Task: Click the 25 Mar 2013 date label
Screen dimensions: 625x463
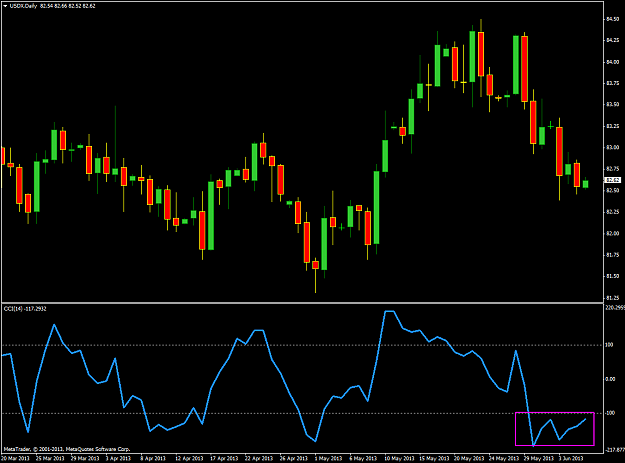Action: tap(50, 459)
